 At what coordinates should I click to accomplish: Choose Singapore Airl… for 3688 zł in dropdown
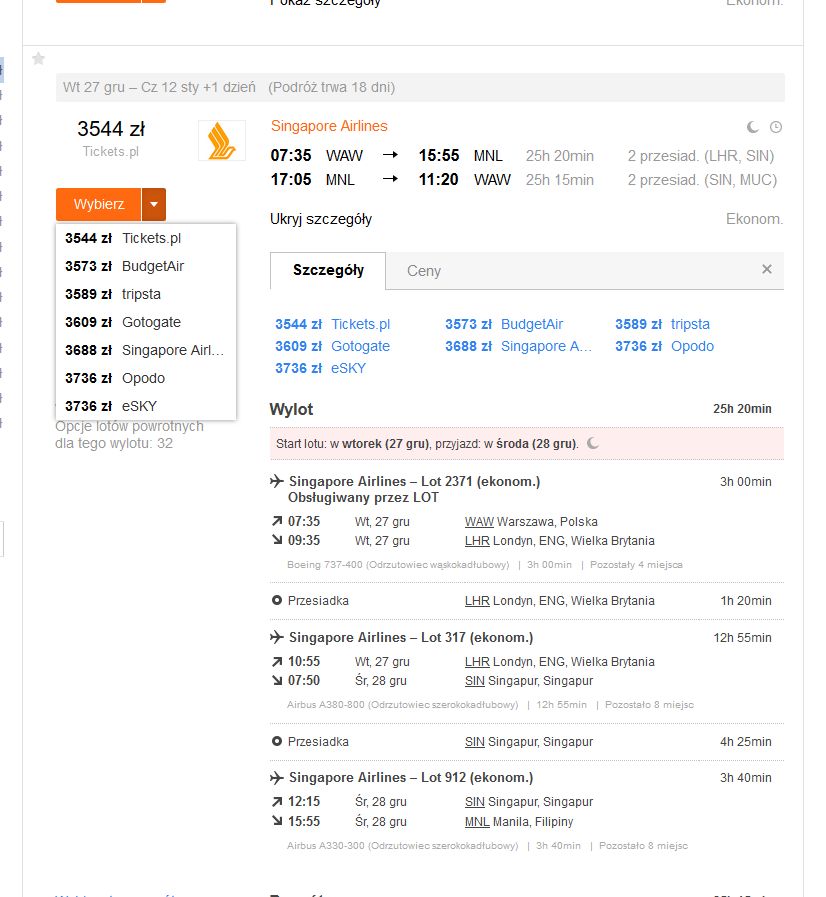click(146, 350)
